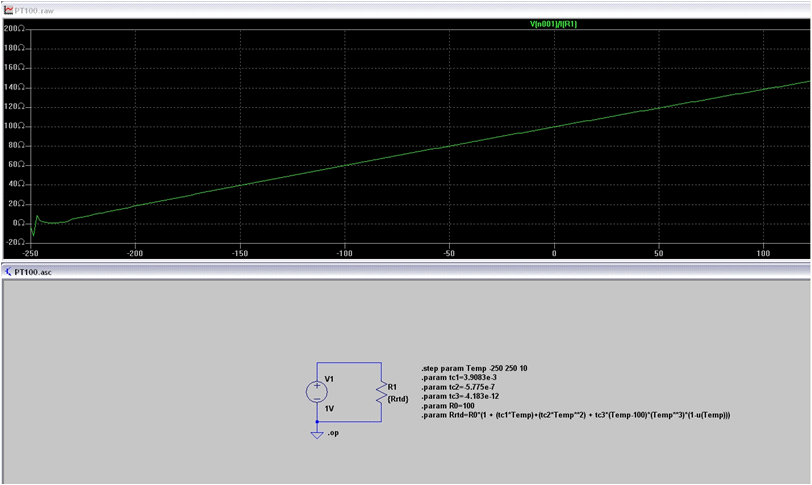The width and height of the screenshot is (812, 485).
Task: Click the {Rrtd} resistor value text
Action: click(x=398, y=399)
